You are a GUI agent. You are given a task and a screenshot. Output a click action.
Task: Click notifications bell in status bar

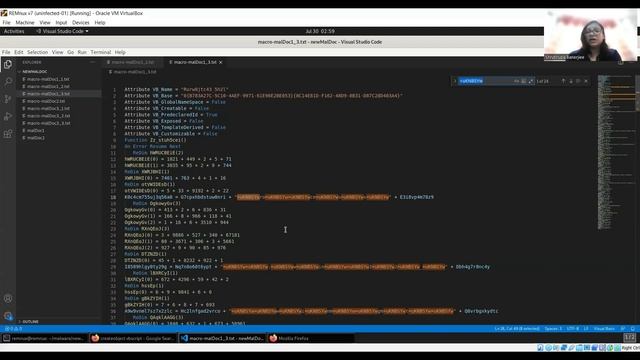click(x=633, y=329)
